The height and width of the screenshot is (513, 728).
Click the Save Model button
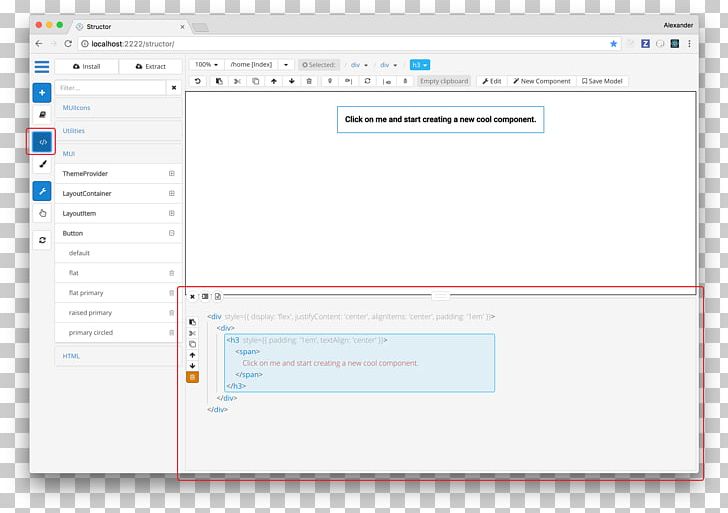click(x=602, y=81)
